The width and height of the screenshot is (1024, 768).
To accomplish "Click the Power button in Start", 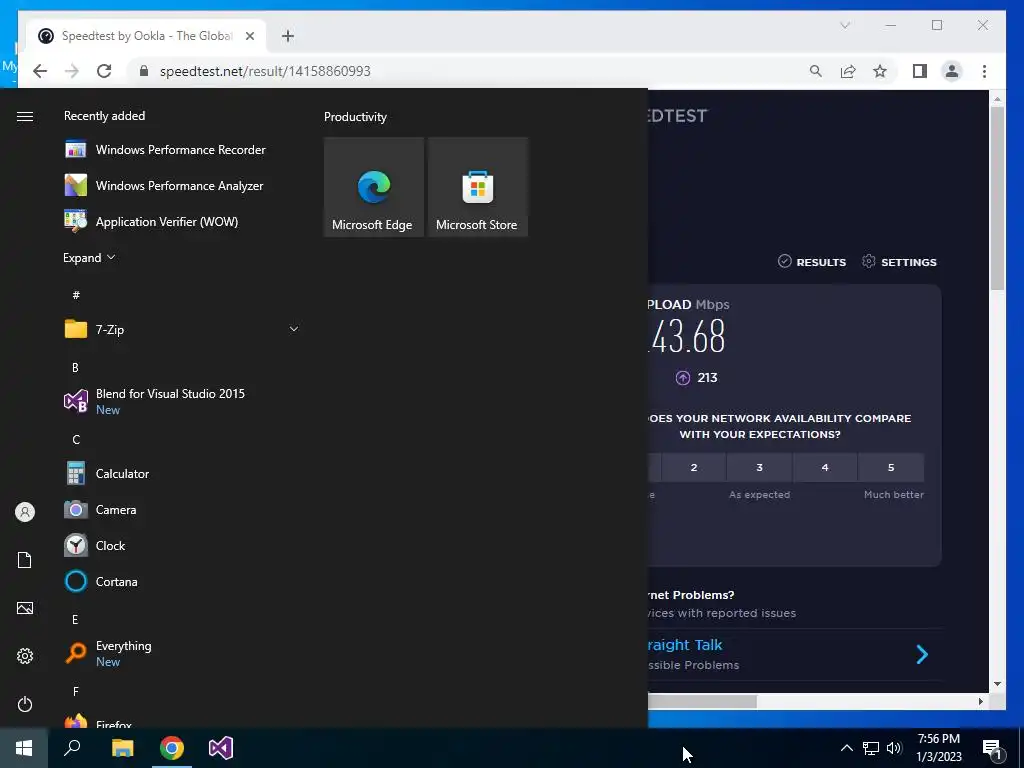I will click(x=25, y=704).
